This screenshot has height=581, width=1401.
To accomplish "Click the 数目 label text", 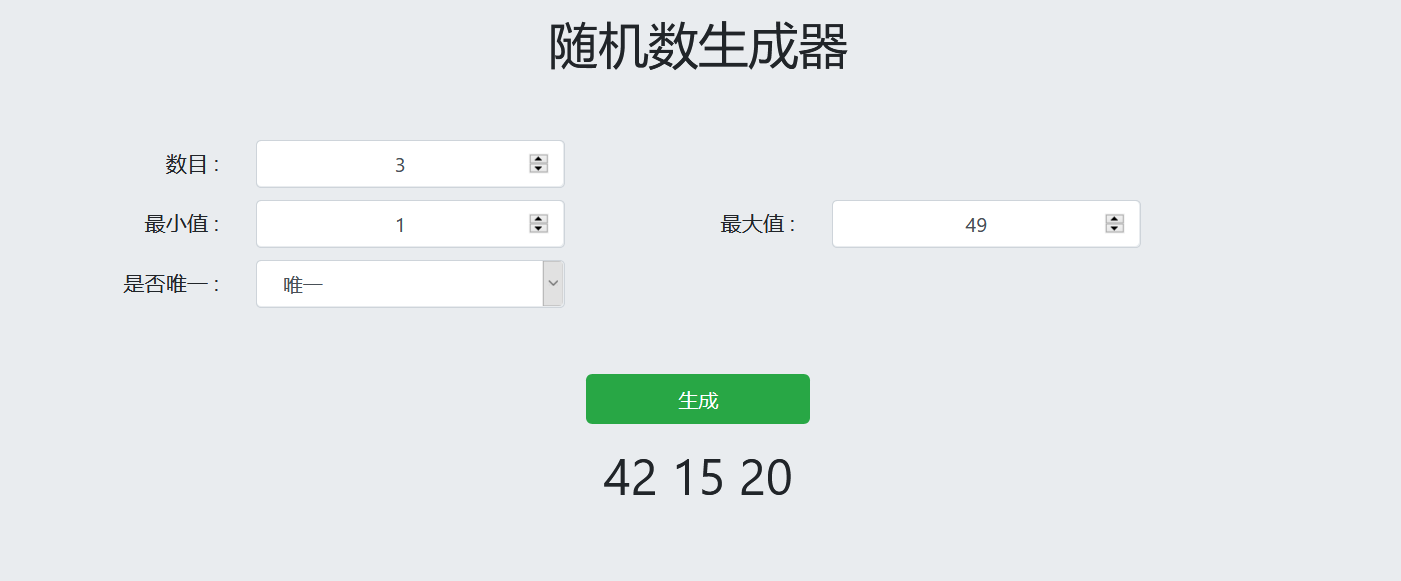I will click(x=192, y=164).
